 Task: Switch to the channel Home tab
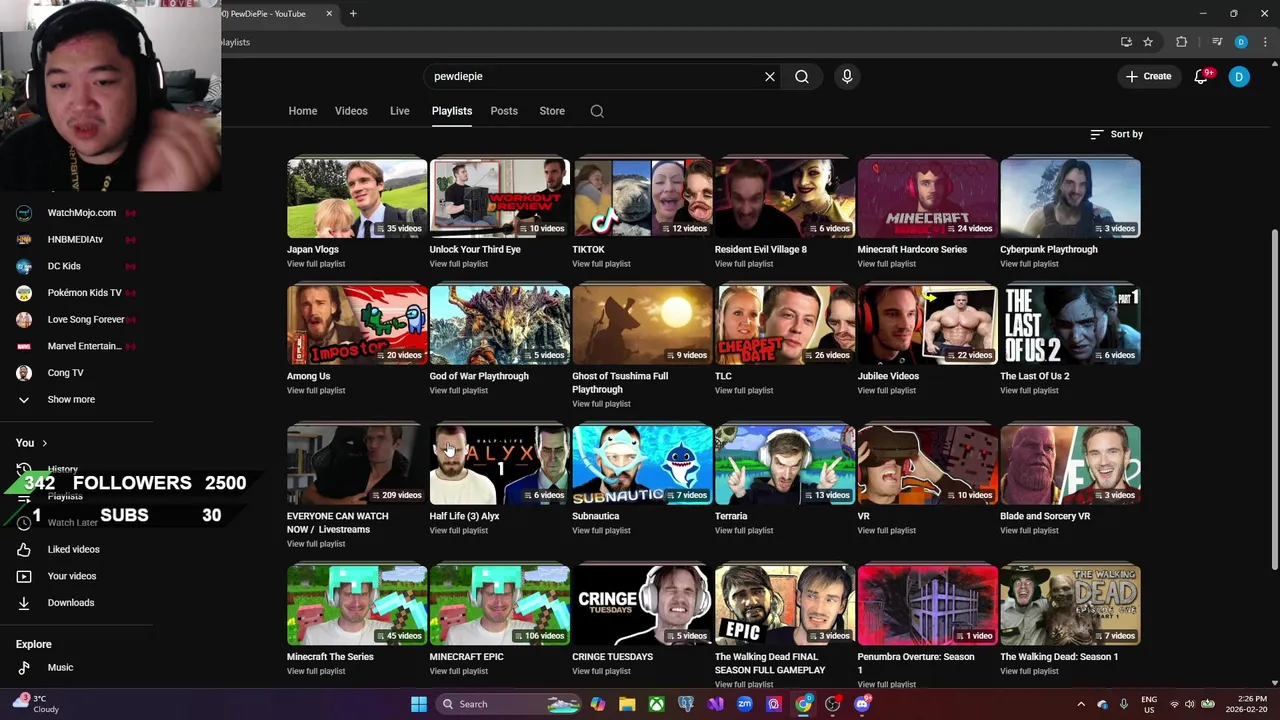(x=303, y=111)
